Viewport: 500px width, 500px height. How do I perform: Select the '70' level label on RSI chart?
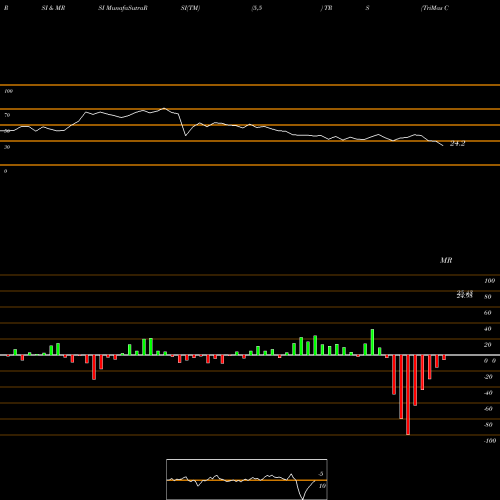coord(7,115)
